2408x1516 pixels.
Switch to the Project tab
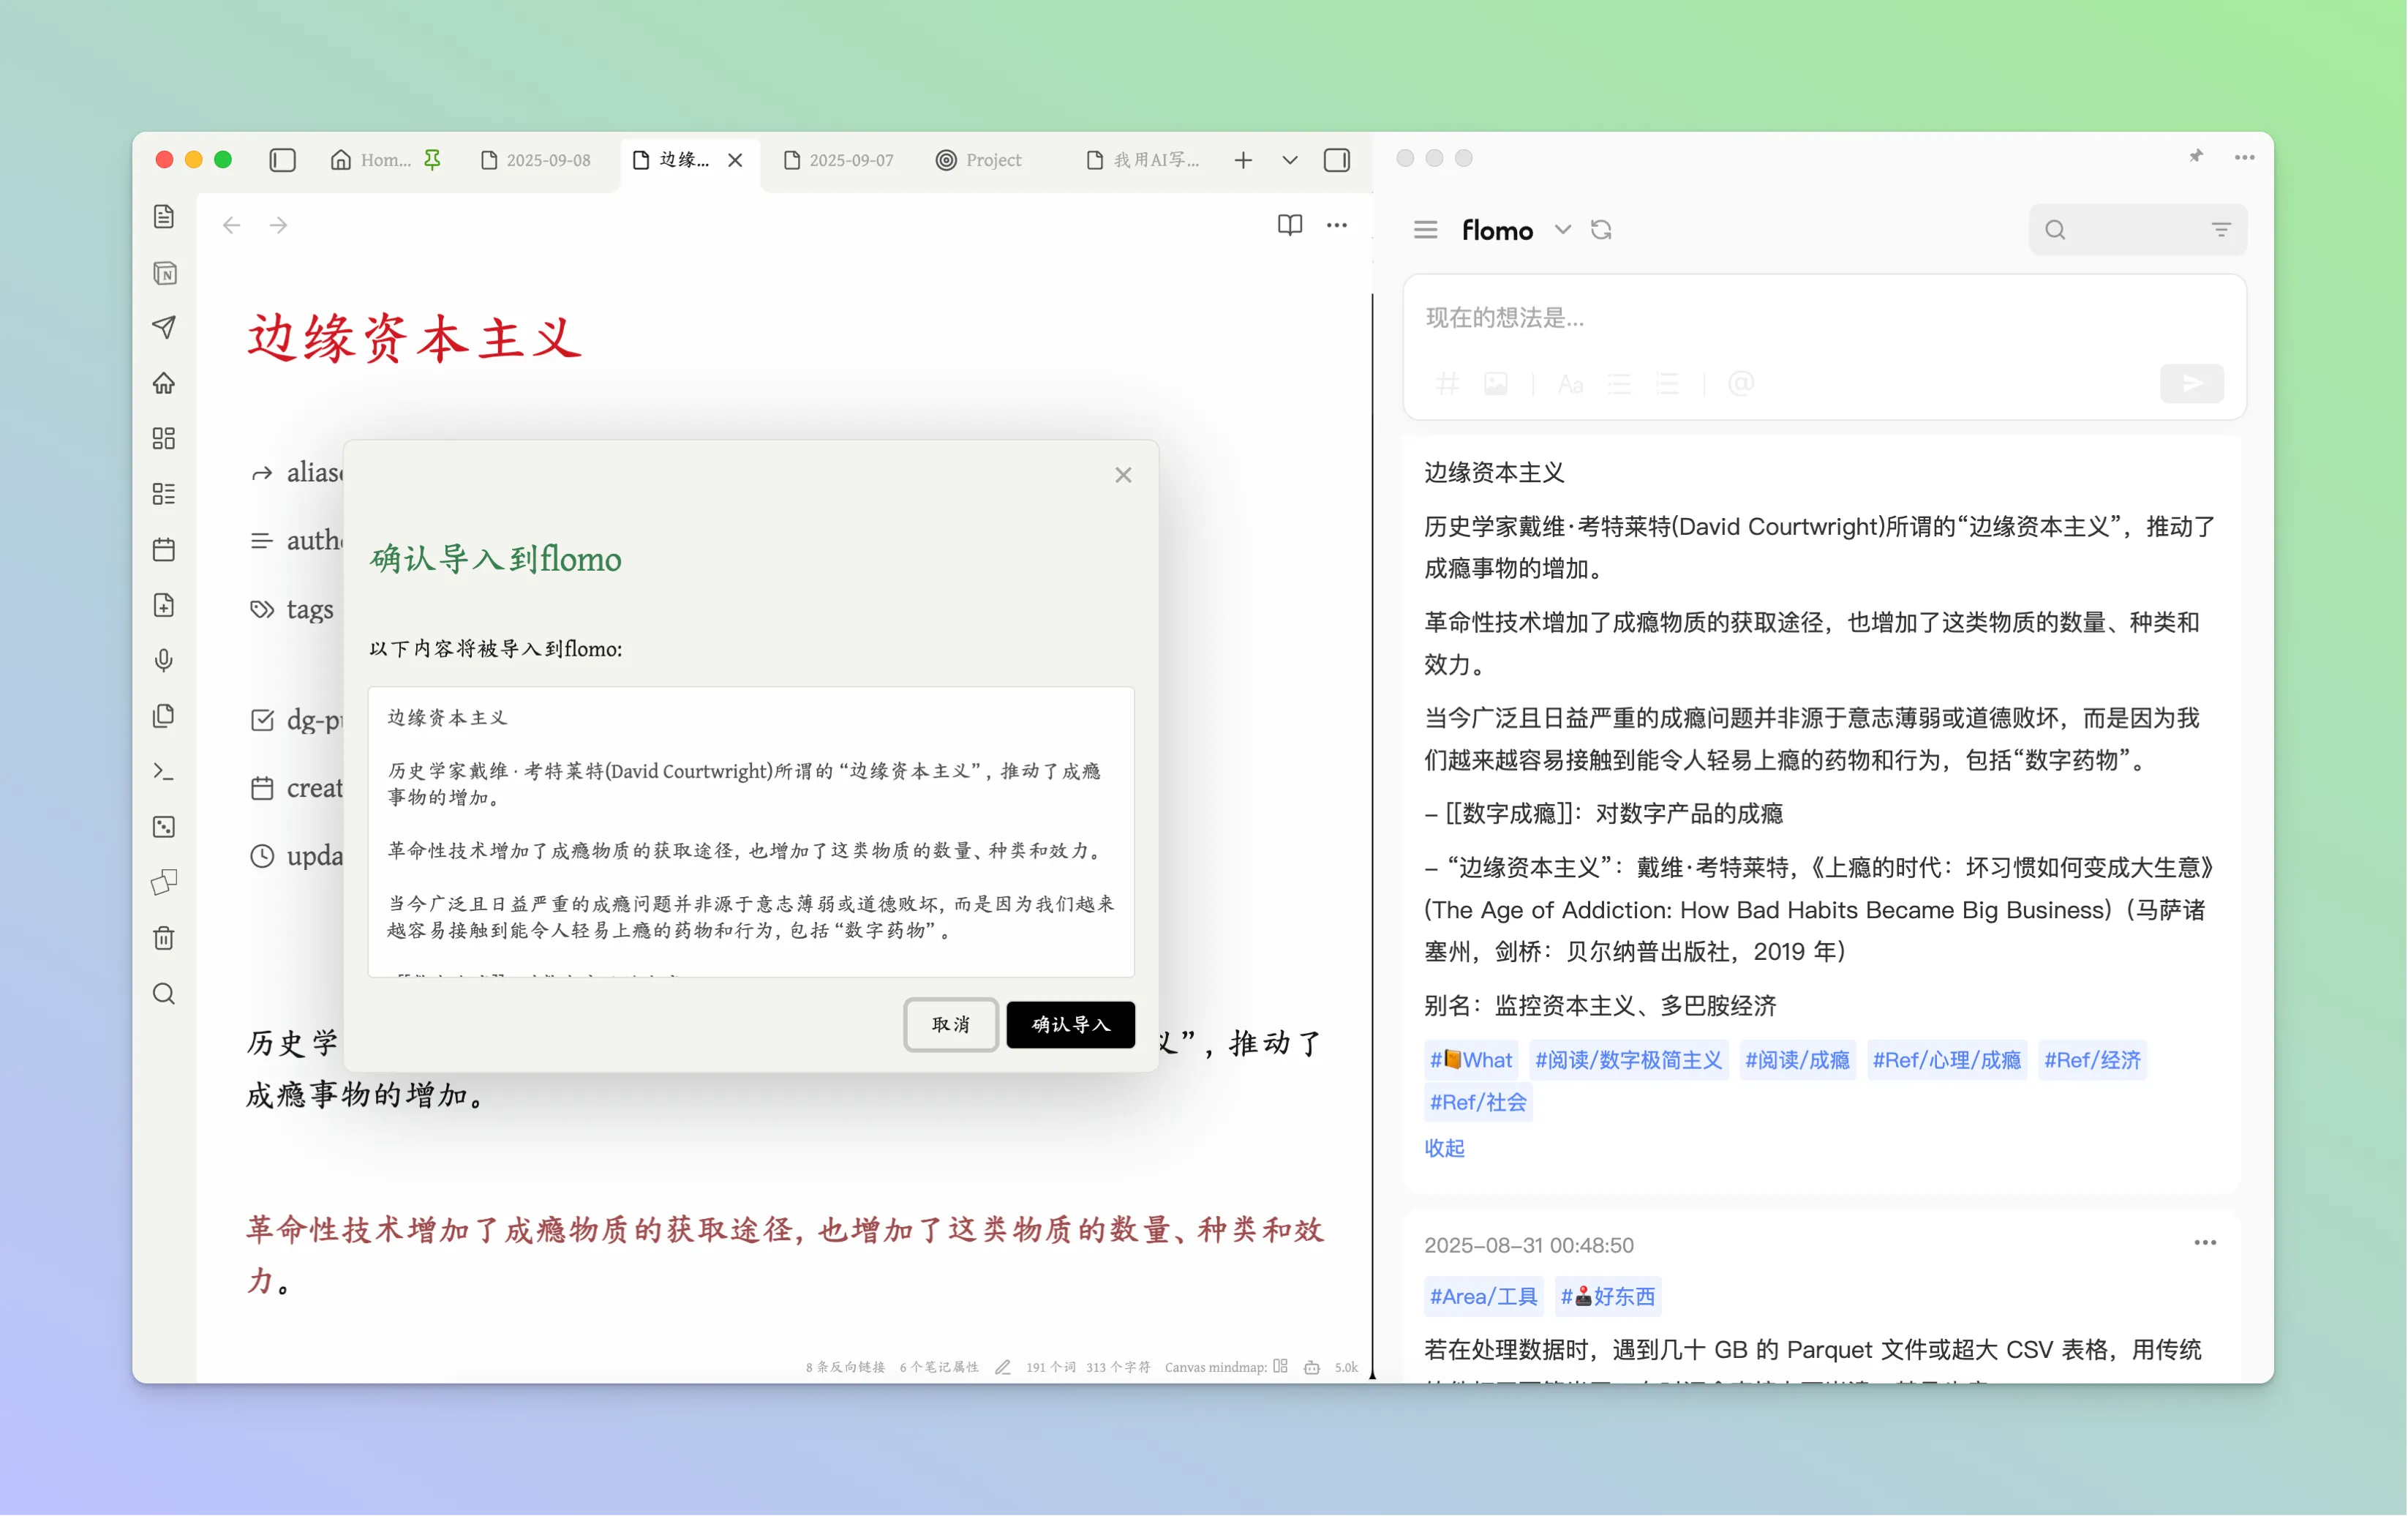[x=979, y=160]
